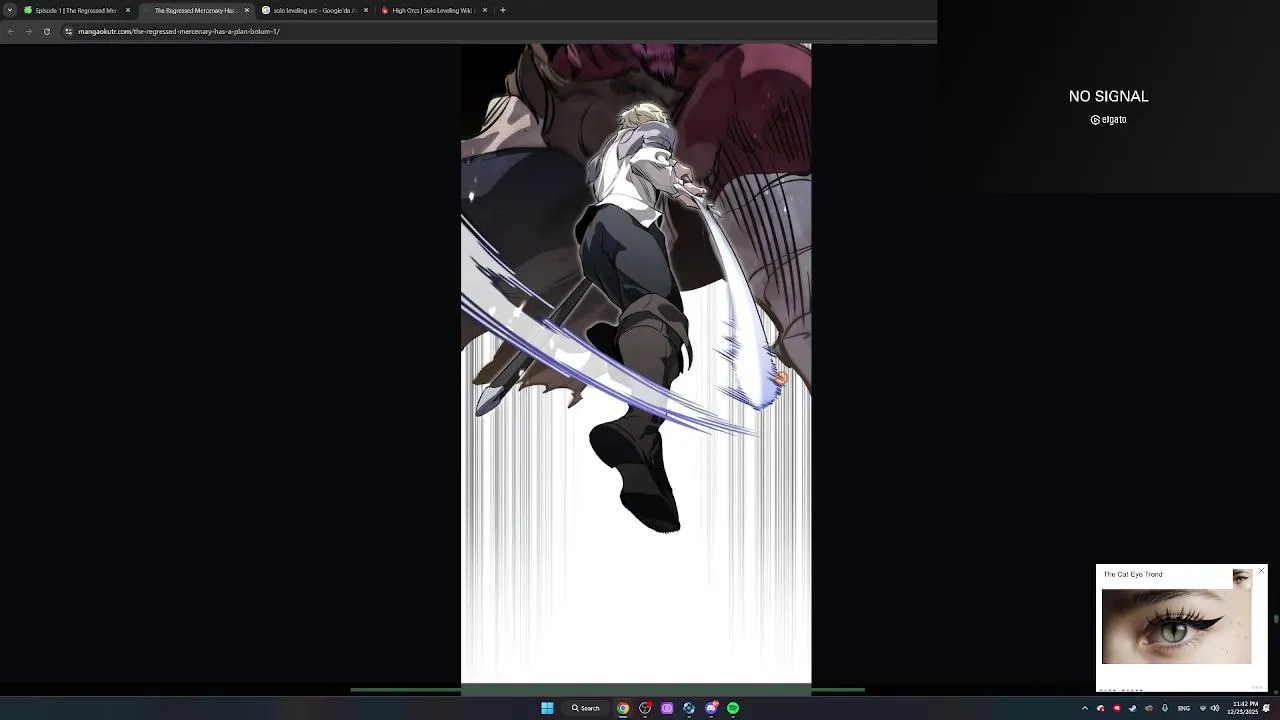Click The Cat Eye Trend ad title
The image size is (1280, 720).
click(x=1133, y=574)
